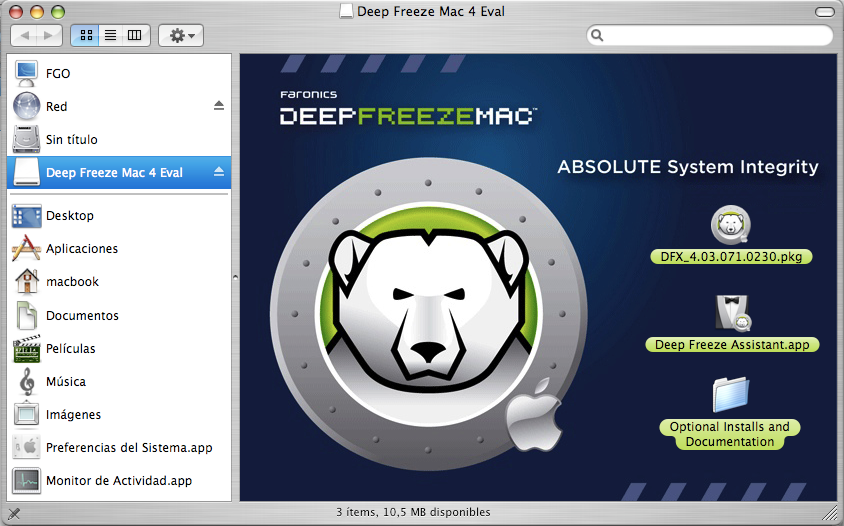This screenshot has width=844, height=526.
Task: Minimize the Finder window with the yellow button
Action: point(37,11)
